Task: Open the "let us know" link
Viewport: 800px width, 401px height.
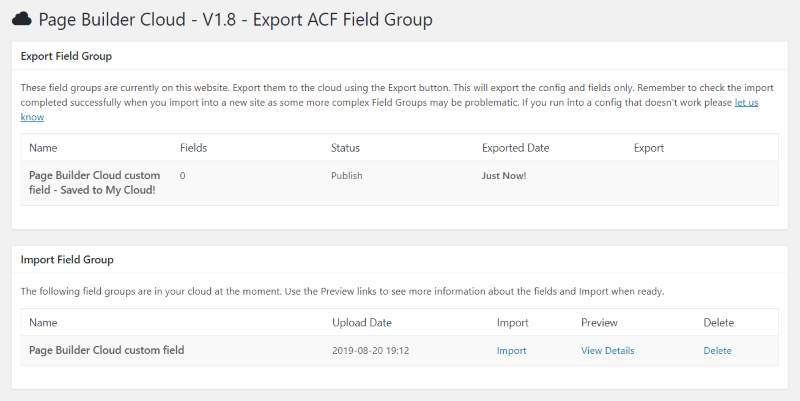Action: coord(746,103)
